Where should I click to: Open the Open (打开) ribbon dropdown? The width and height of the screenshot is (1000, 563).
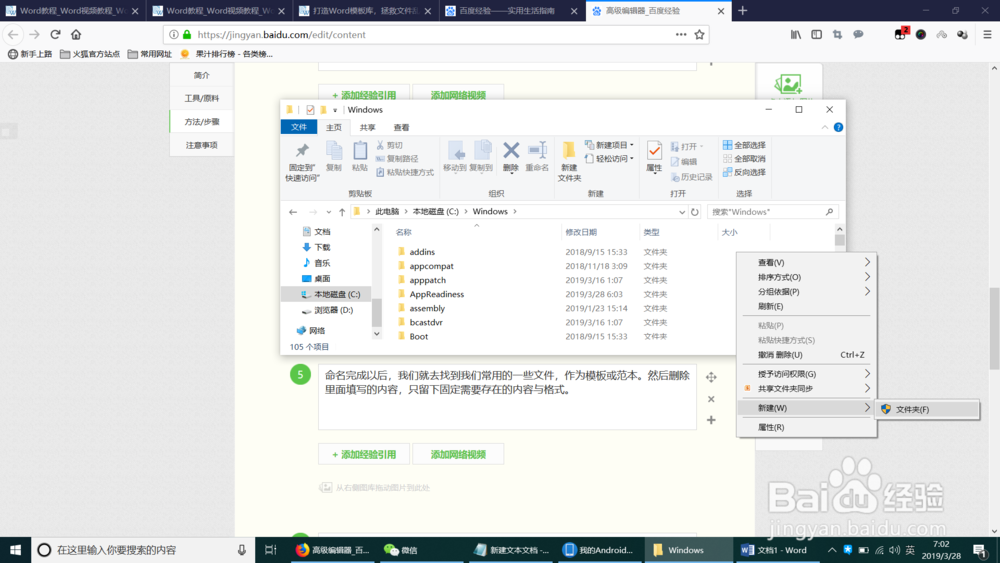(x=688, y=147)
